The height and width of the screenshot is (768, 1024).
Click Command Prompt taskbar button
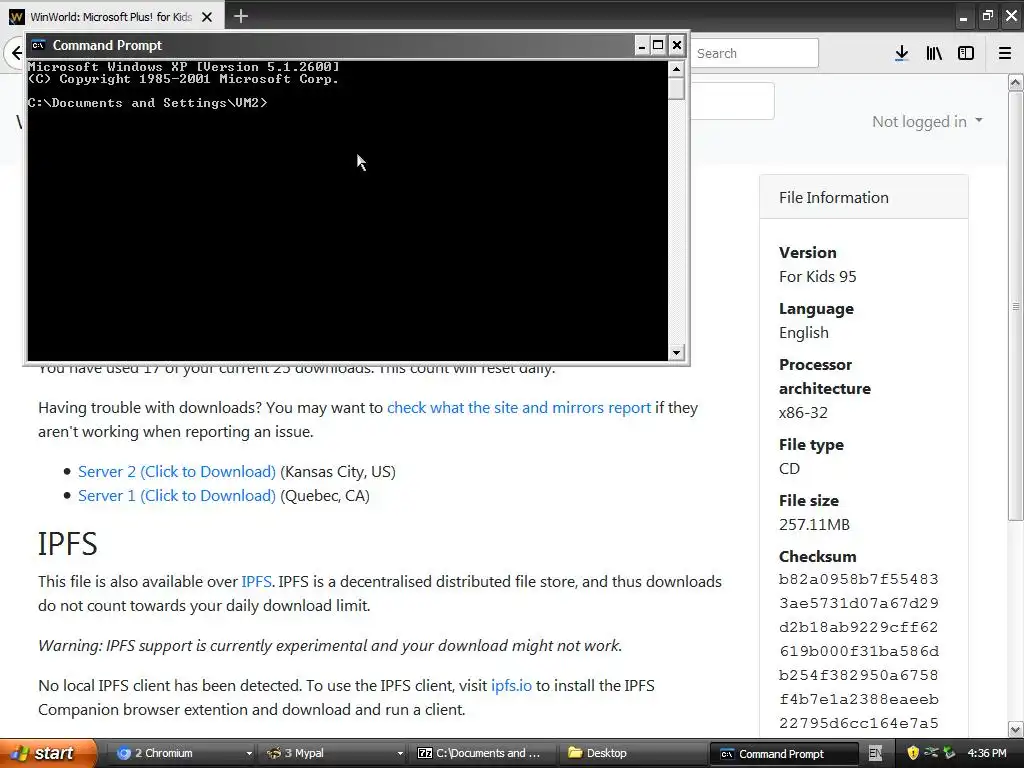[x=784, y=754]
